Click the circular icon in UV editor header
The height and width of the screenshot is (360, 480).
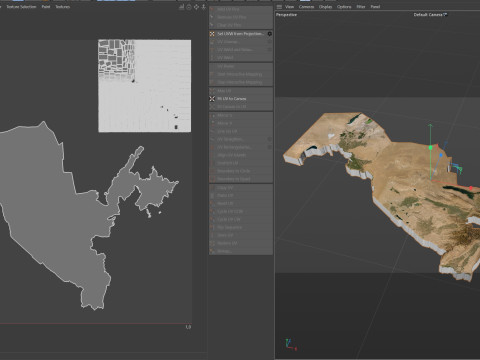(189, 7)
